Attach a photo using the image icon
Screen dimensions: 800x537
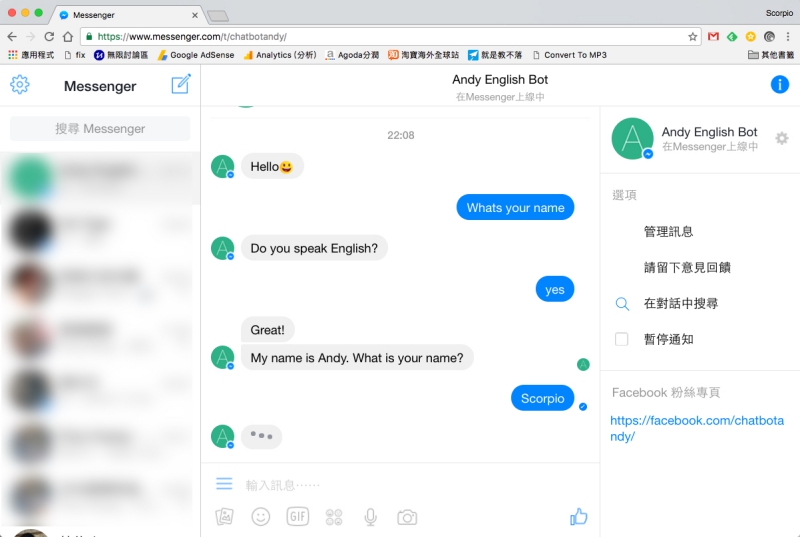[224, 517]
